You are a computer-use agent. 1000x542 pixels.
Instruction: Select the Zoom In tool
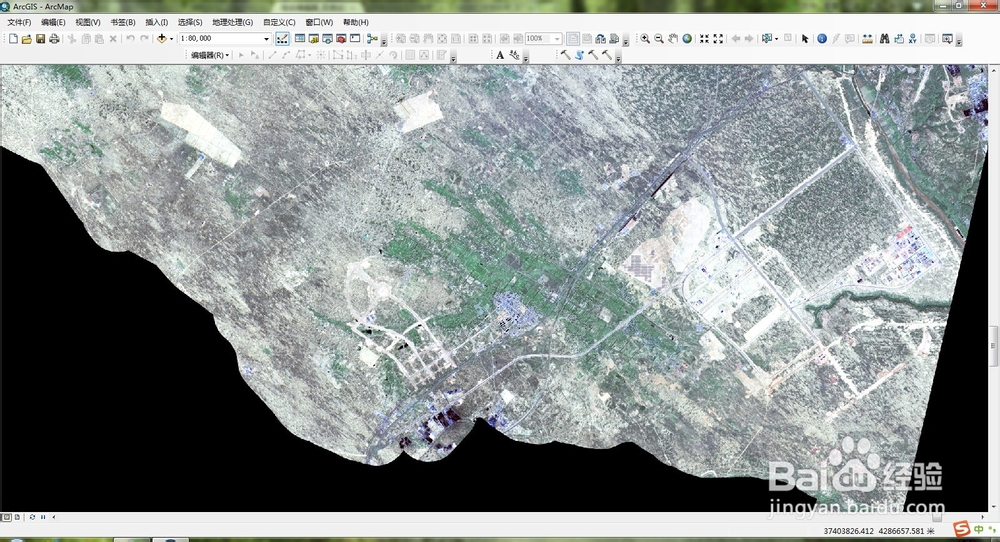click(645, 39)
